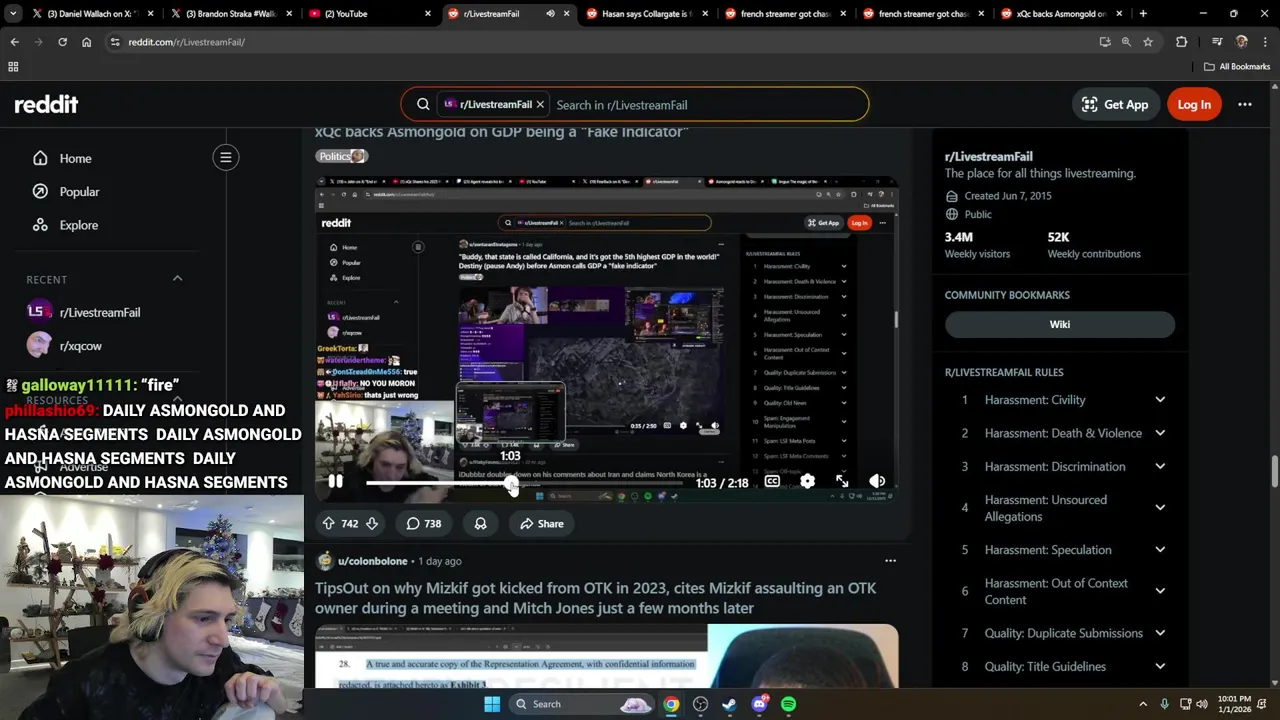Image resolution: width=1280 pixels, height=720 pixels.
Task: Open the Wiki community bookmark
Action: click(x=1060, y=324)
